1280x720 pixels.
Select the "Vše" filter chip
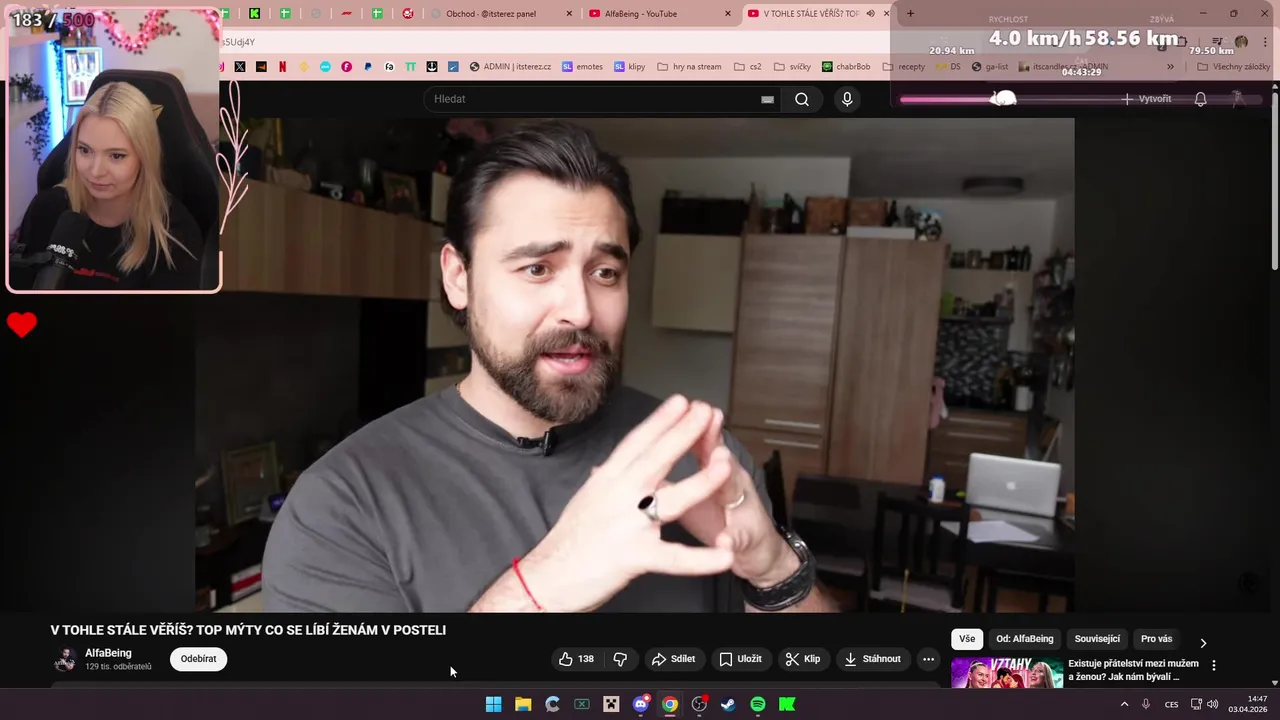pyautogui.click(x=967, y=639)
